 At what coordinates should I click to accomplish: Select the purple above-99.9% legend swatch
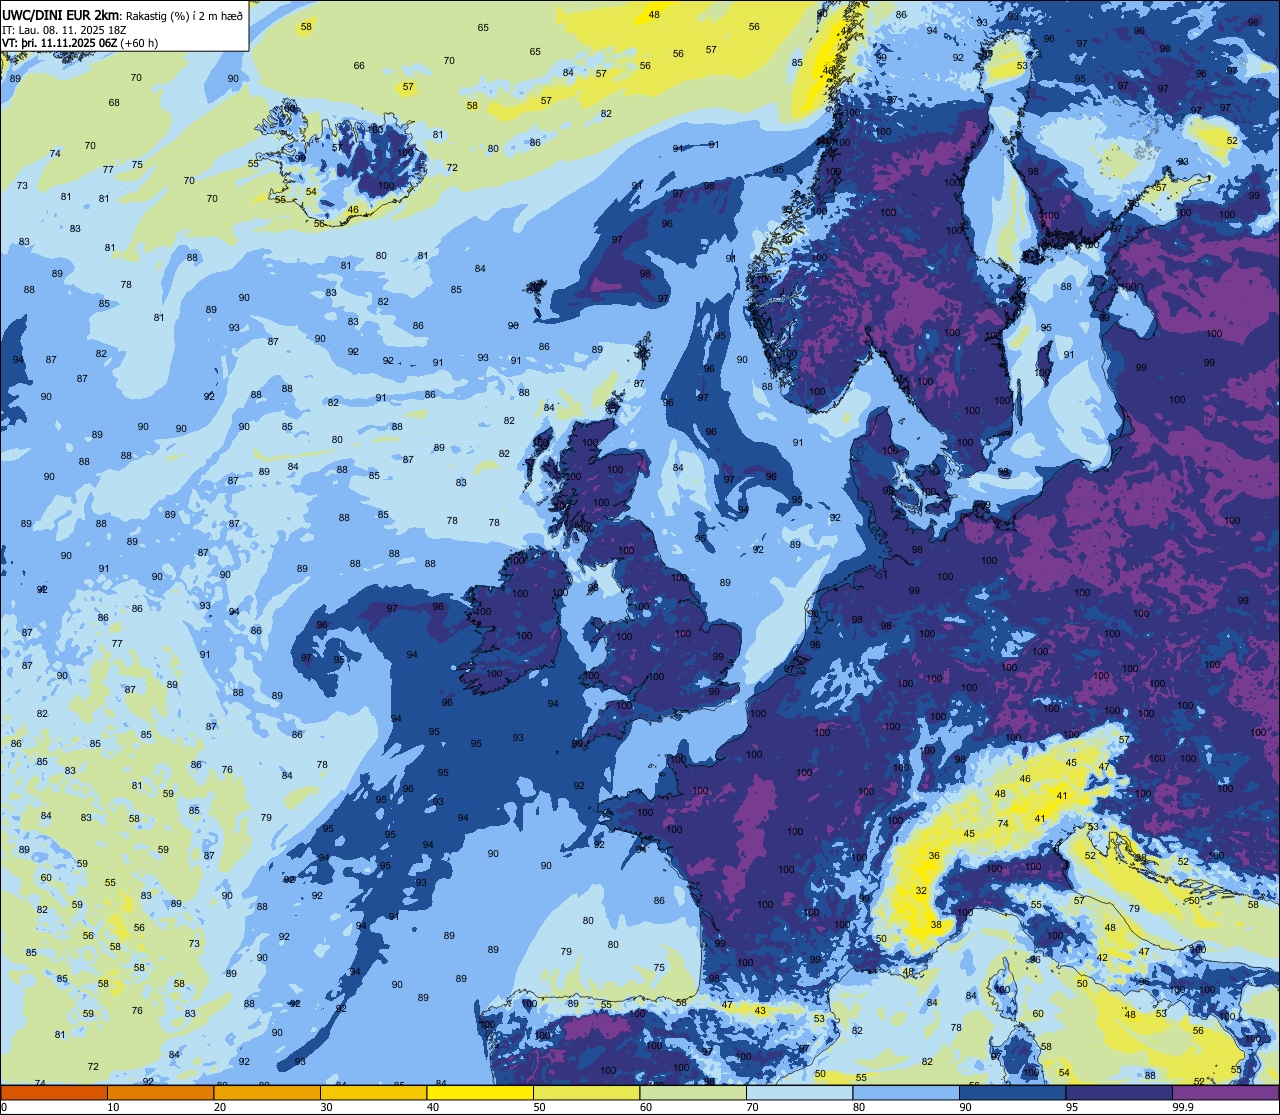coord(1225,1092)
